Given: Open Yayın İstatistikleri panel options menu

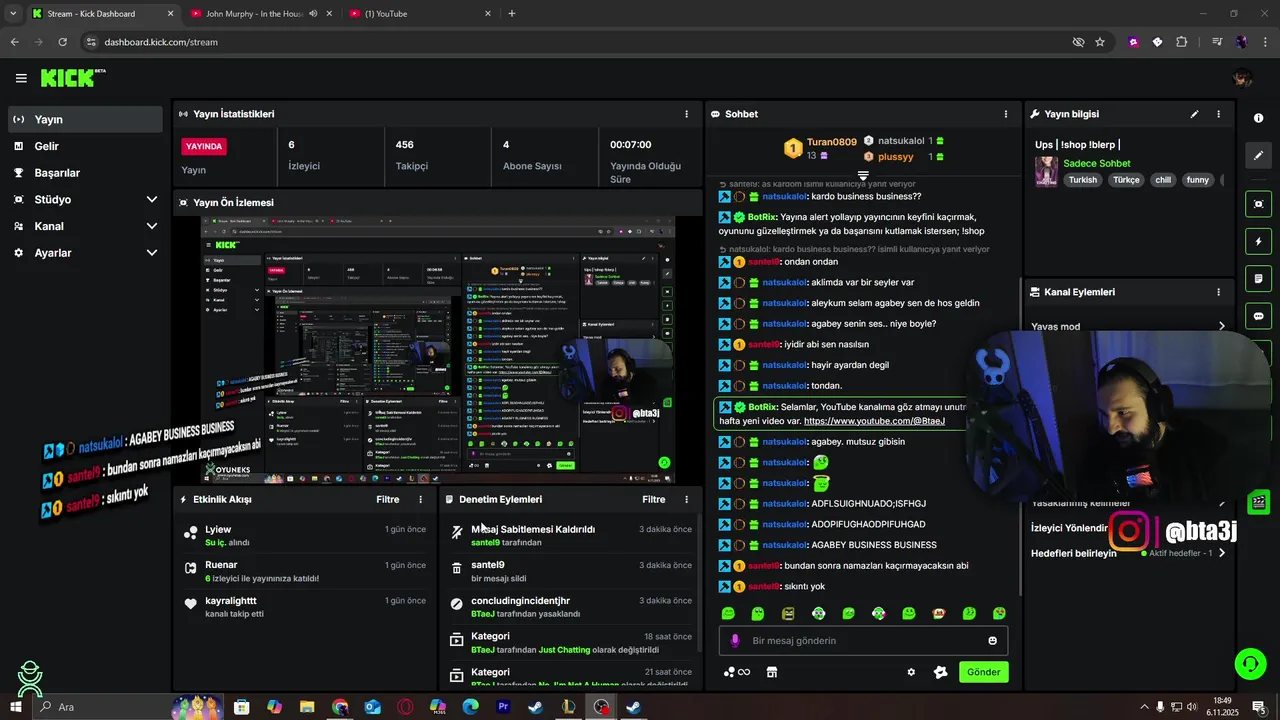Looking at the screenshot, I should click(x=686, y=114).
